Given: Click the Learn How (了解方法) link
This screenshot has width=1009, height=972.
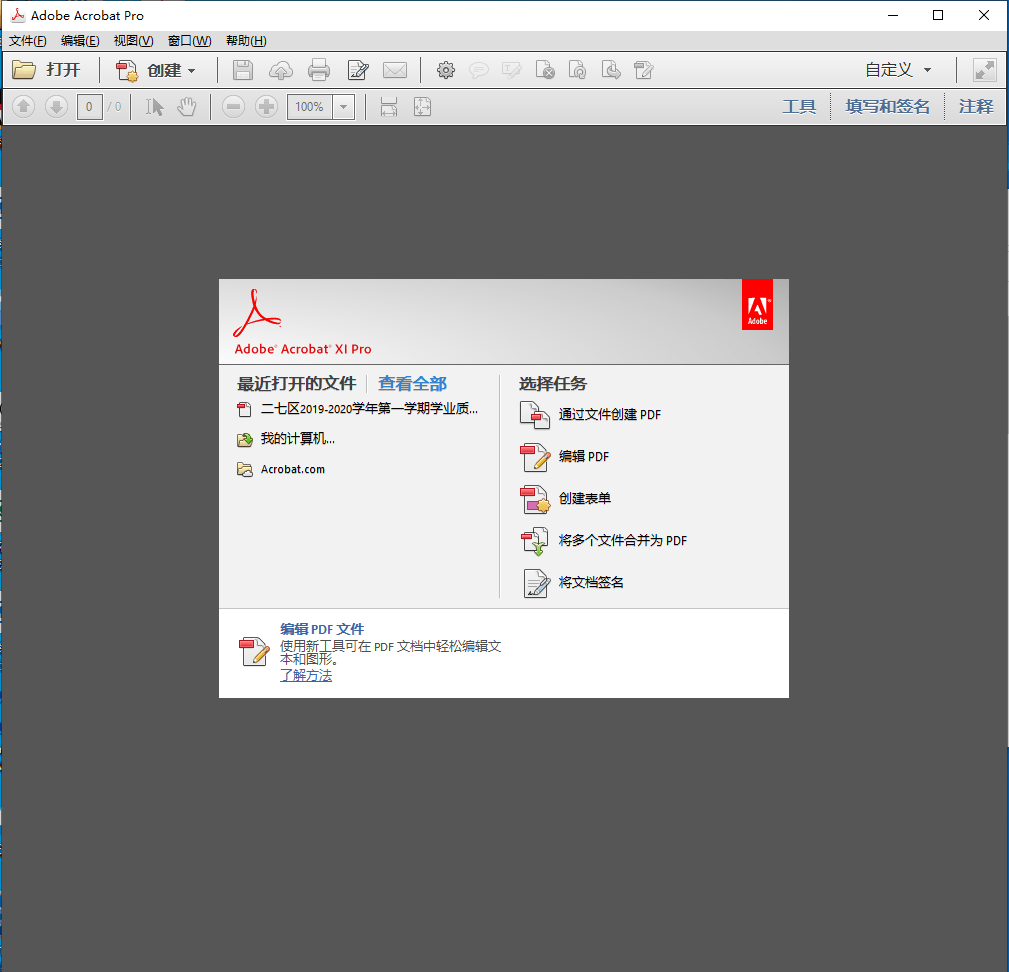Looking at the screenshot, I should point(306,676).
